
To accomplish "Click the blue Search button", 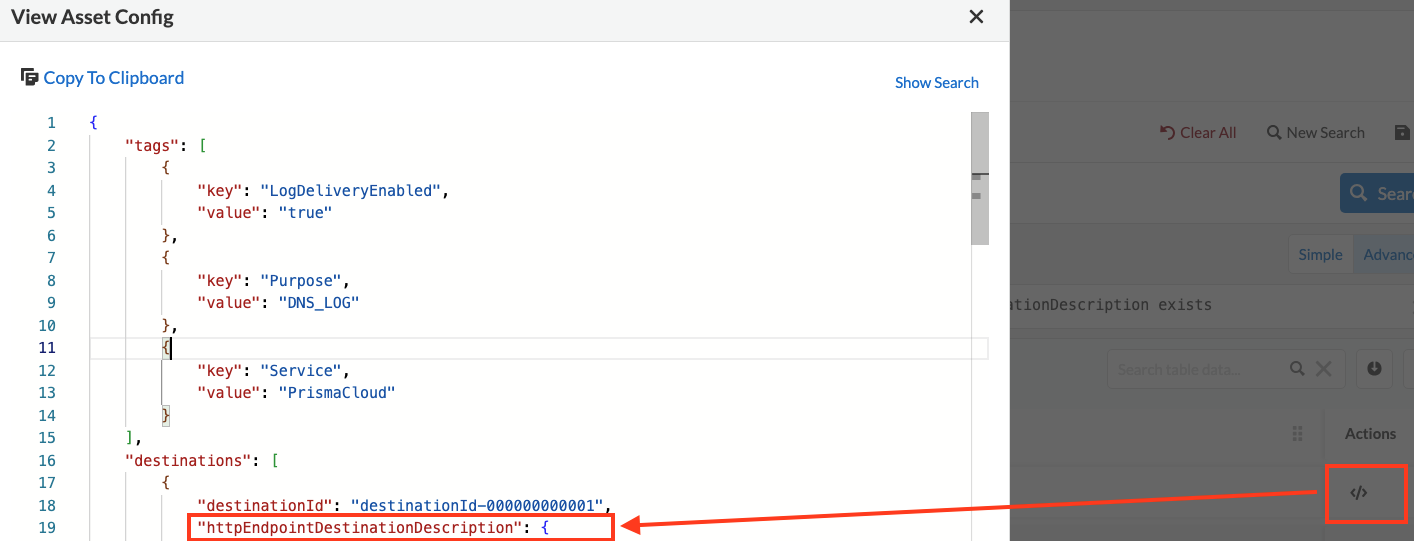I will (1377, 193).
